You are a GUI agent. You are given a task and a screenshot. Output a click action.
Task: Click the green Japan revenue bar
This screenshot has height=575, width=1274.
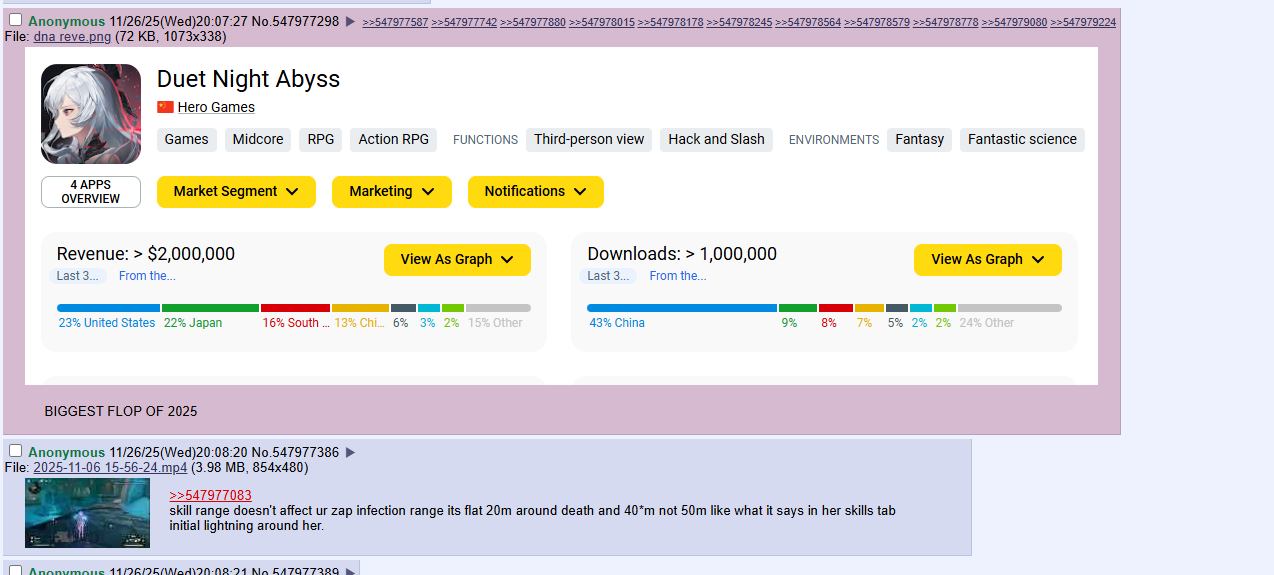point(210,308)
